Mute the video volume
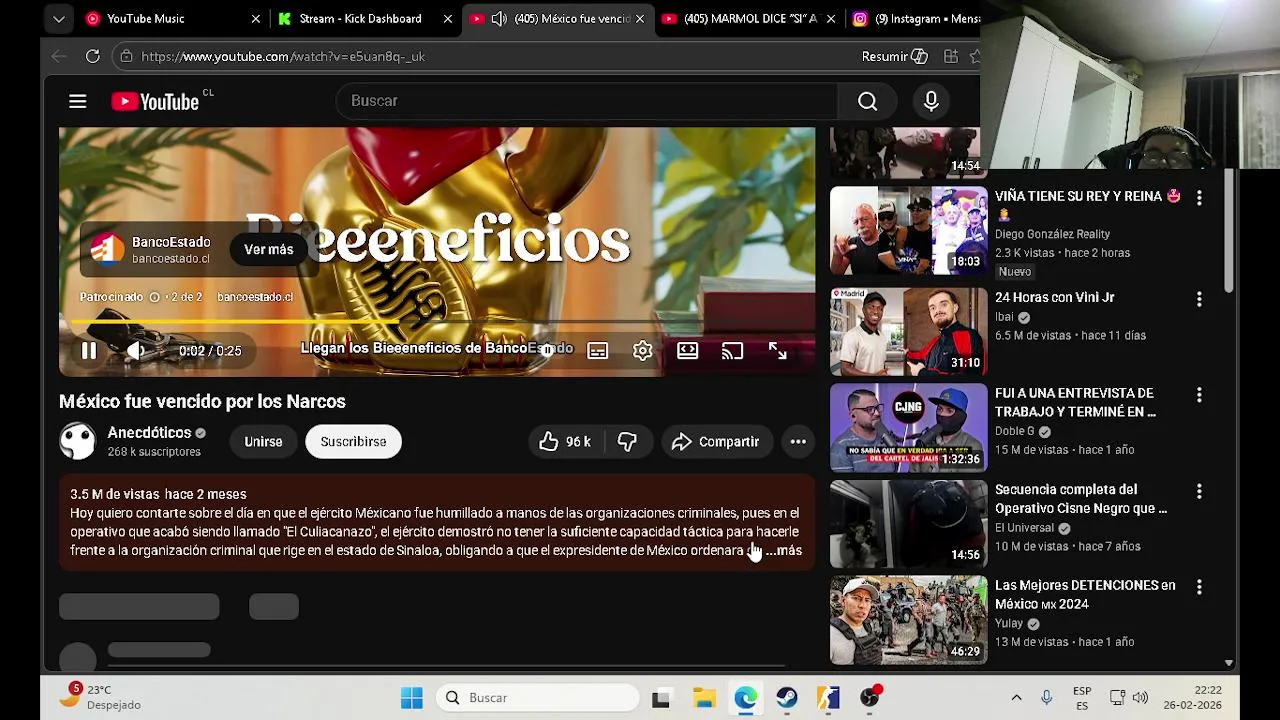 click(x=135, y=351)
